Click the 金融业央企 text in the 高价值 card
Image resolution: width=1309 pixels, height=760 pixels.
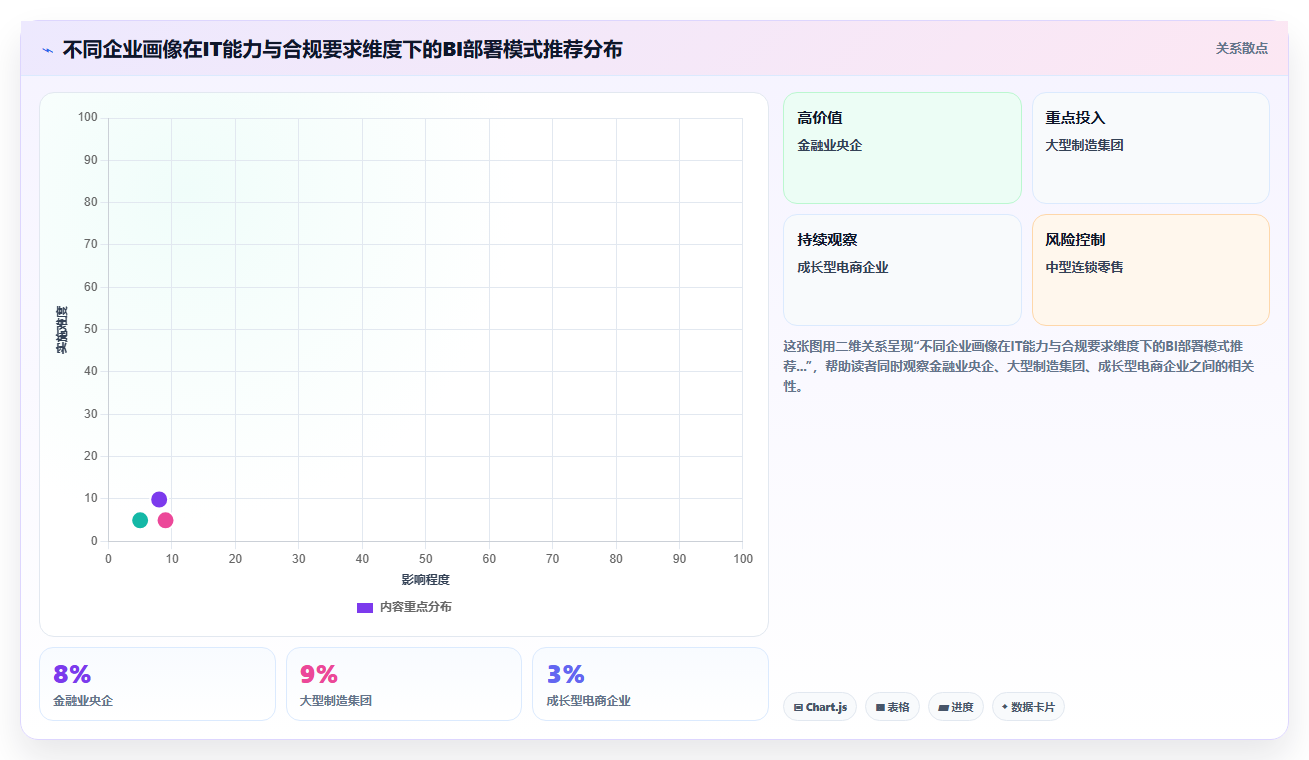[x=830, y=145]
